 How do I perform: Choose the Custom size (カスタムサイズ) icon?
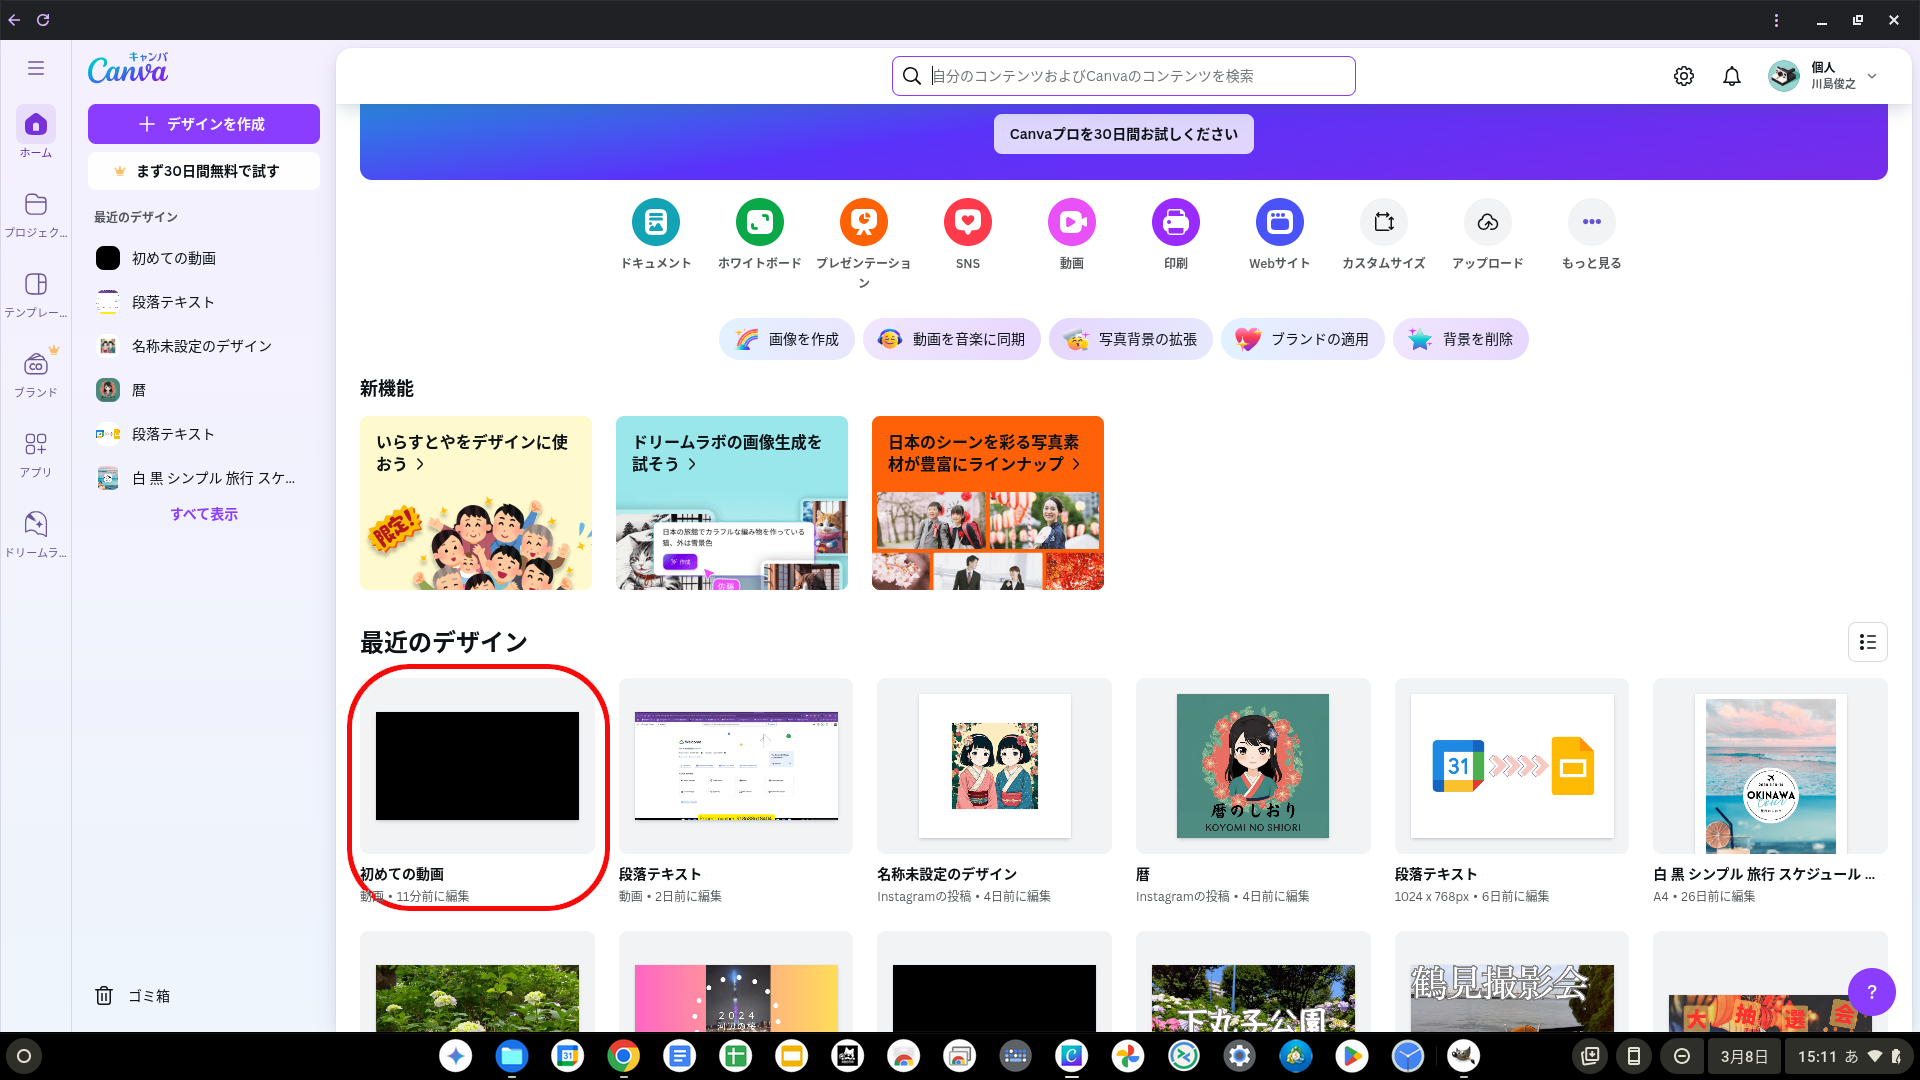(1383, 222)
